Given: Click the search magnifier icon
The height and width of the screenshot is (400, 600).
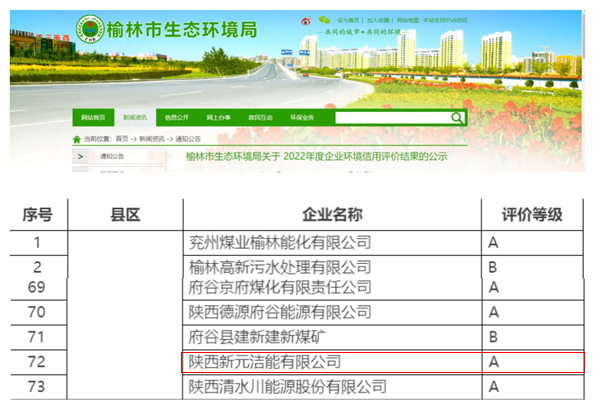Looking at the screenshot, I should tap(457, 118).
